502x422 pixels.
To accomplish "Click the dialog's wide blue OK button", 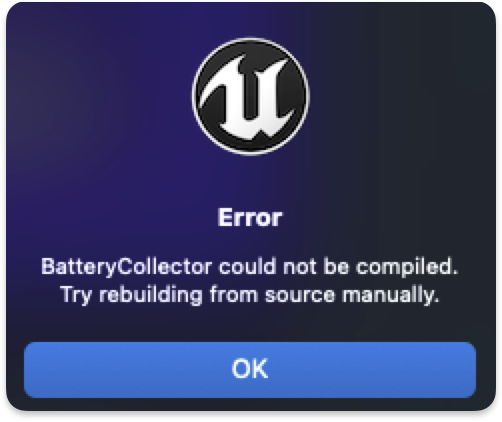I will point(250,370).
